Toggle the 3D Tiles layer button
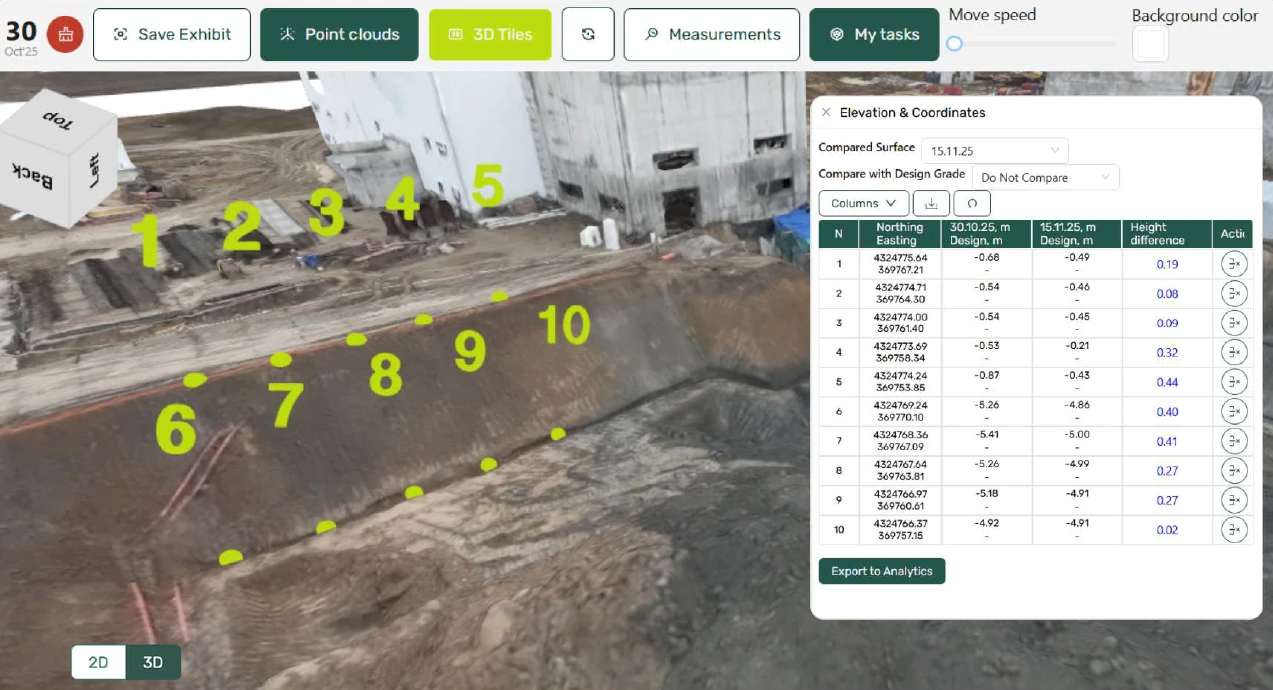This screenshot has height=690, width=1273. (x=490, y=34)
